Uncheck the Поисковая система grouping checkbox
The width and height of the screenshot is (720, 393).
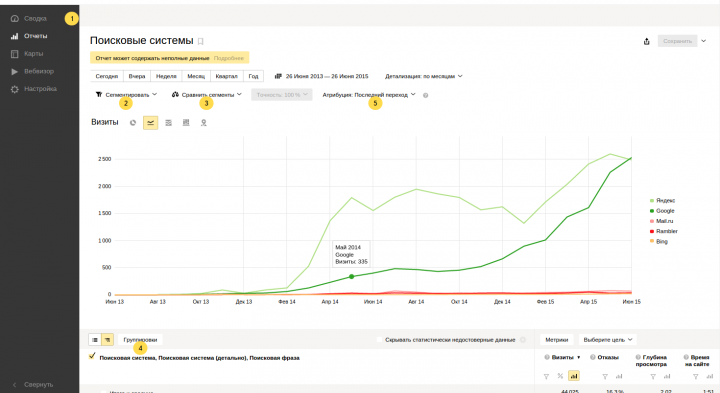[92, 356]
